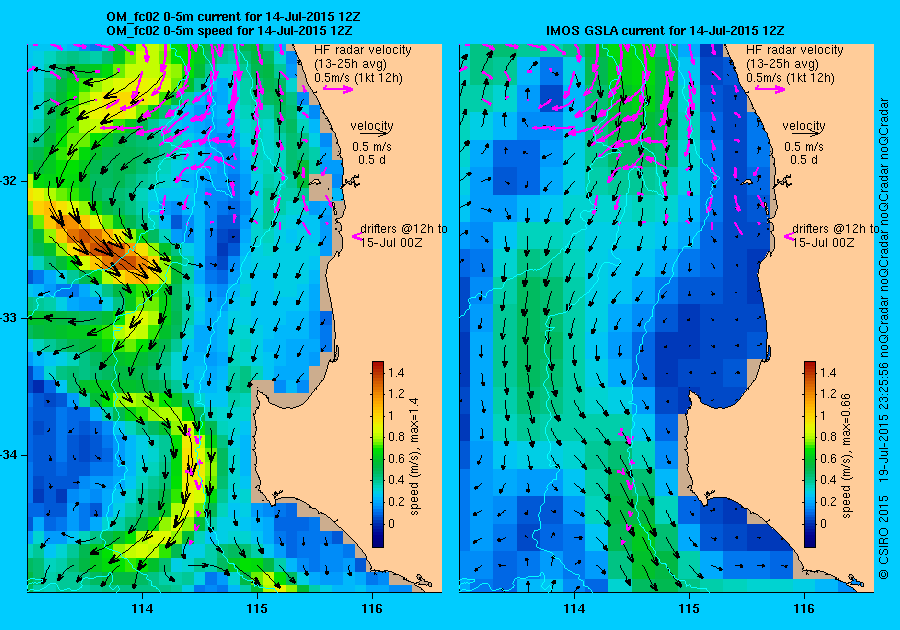Select the 'velocity' label on left map
This screenshot has width=900, height=630.
point(371,125)
